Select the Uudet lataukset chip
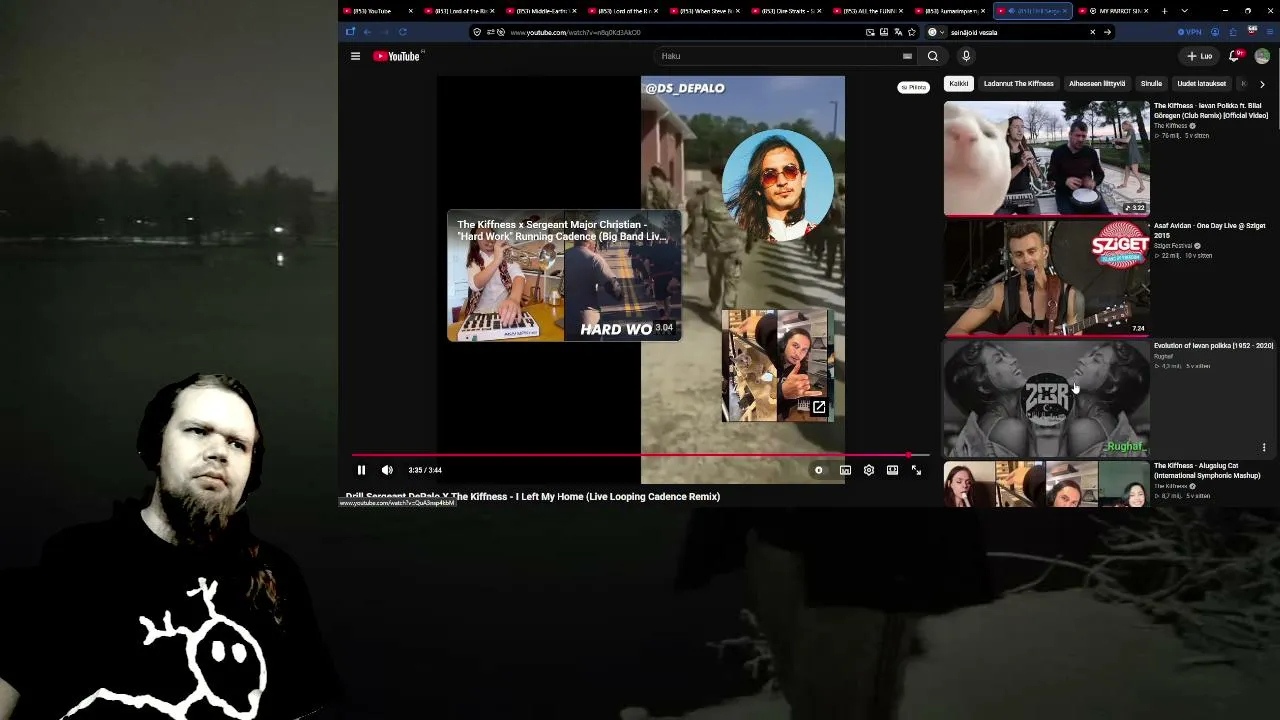Image resolution: width=1280 pixels, height=720 pixels. 1201,84
